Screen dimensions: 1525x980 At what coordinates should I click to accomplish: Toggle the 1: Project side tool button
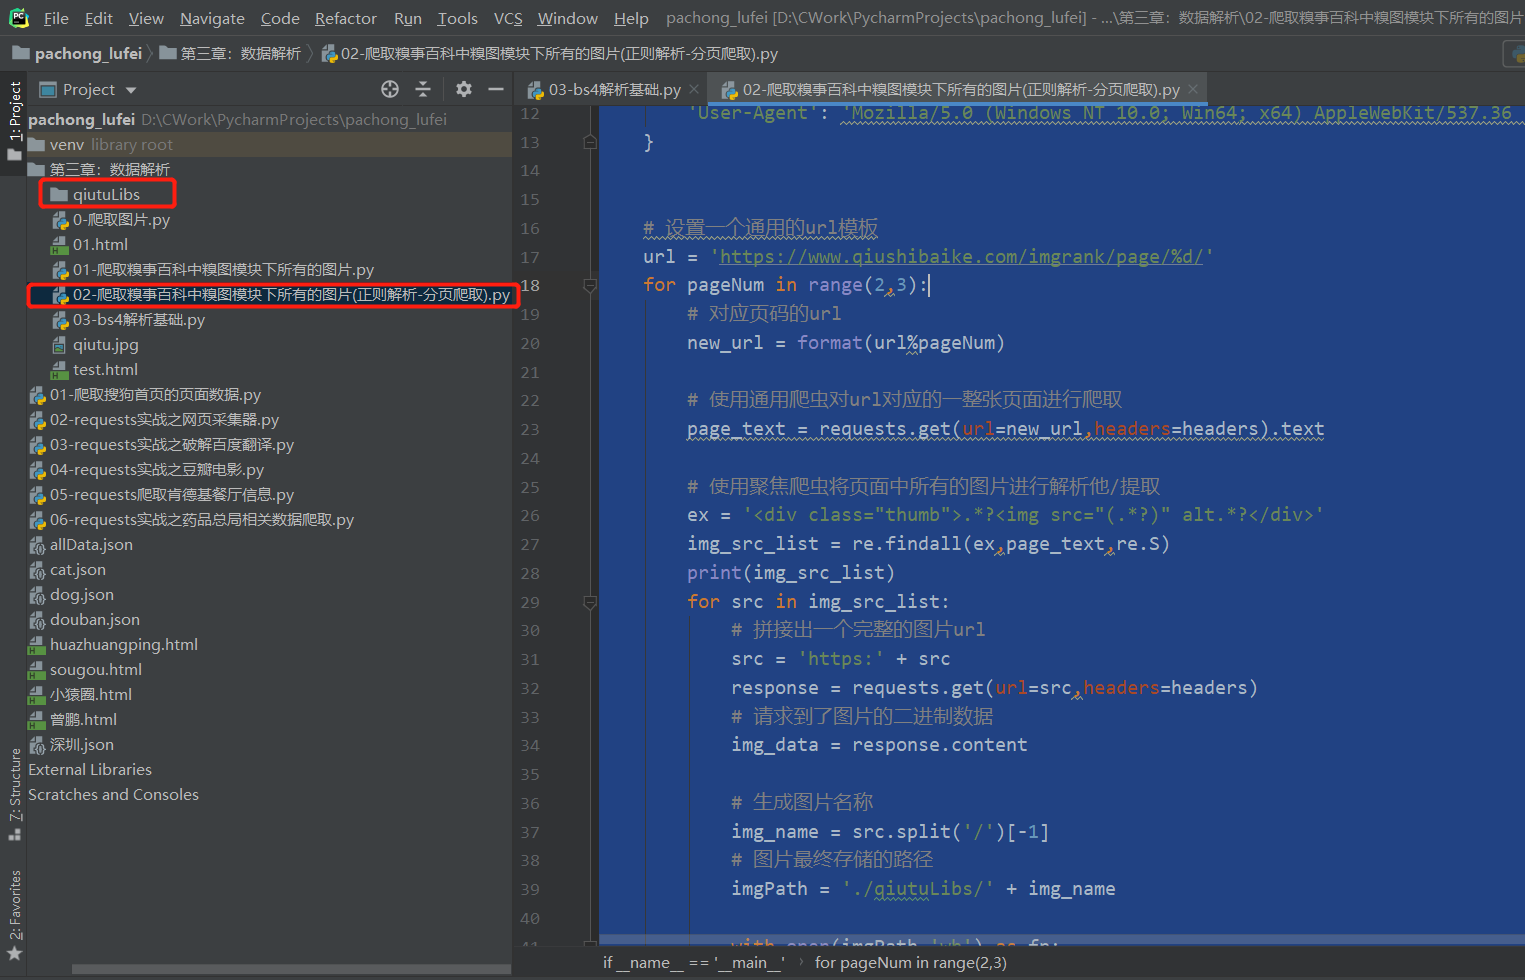14,121
